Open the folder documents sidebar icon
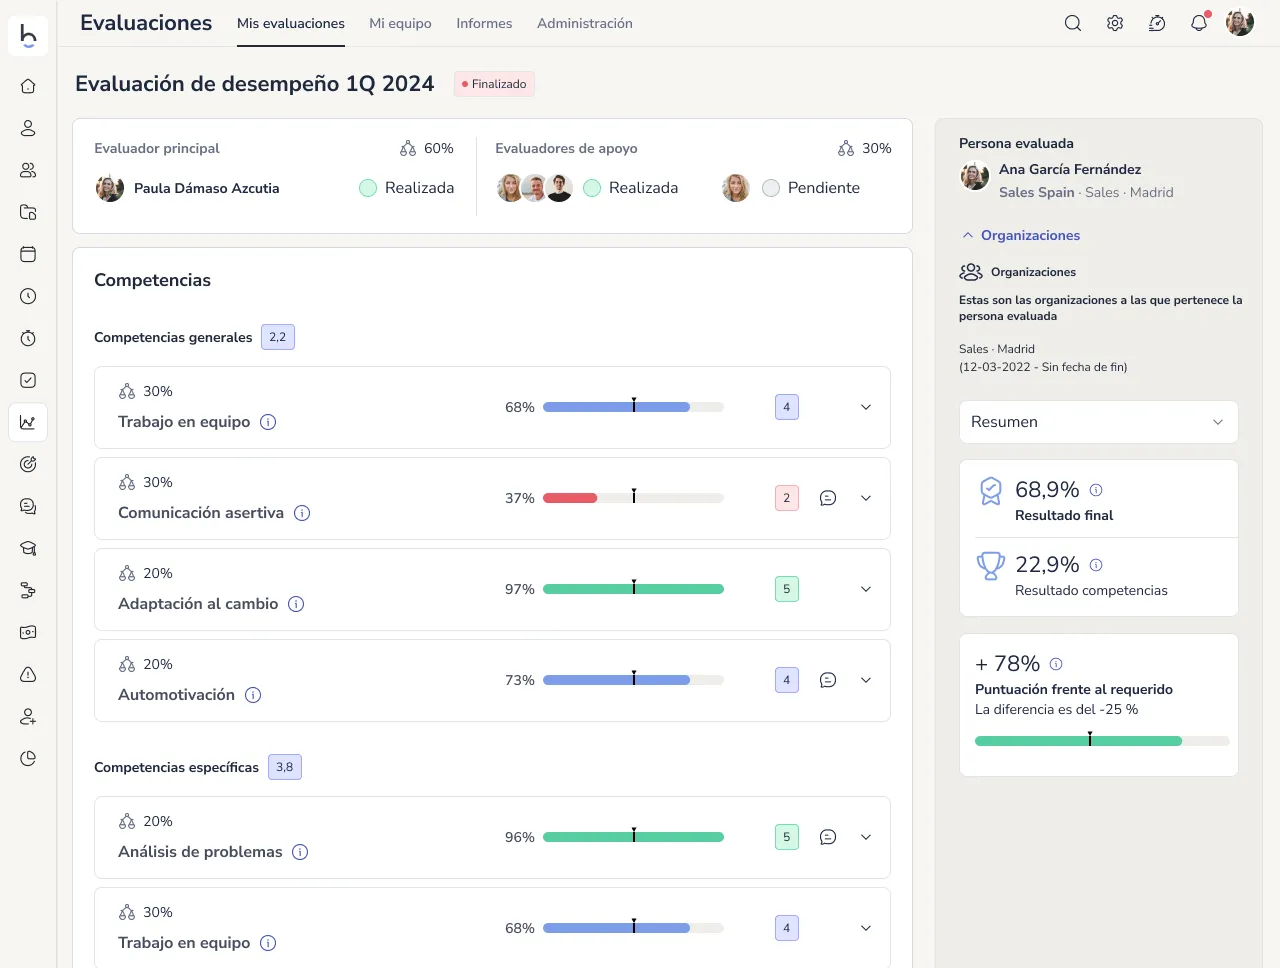The width and height of the screenshot is (1280, 968). (x=28, y=212)
